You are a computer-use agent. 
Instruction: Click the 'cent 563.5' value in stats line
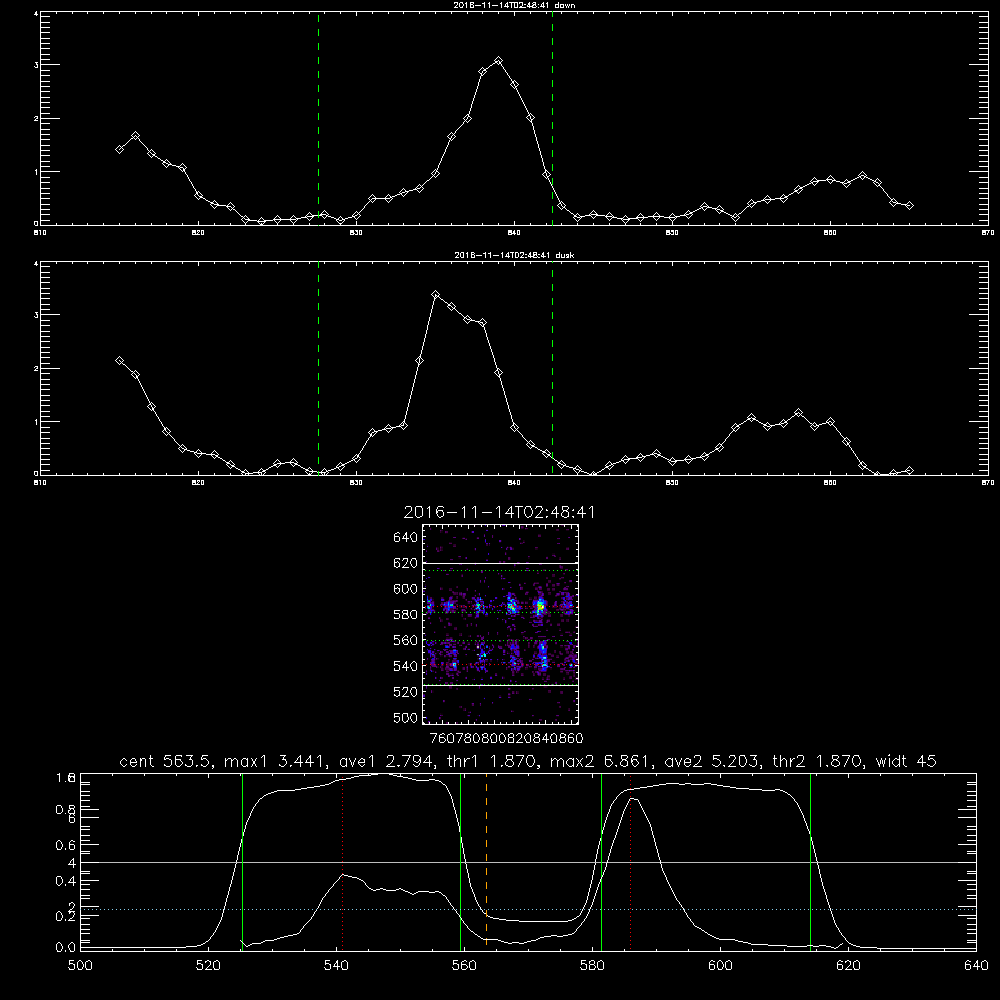164,761
